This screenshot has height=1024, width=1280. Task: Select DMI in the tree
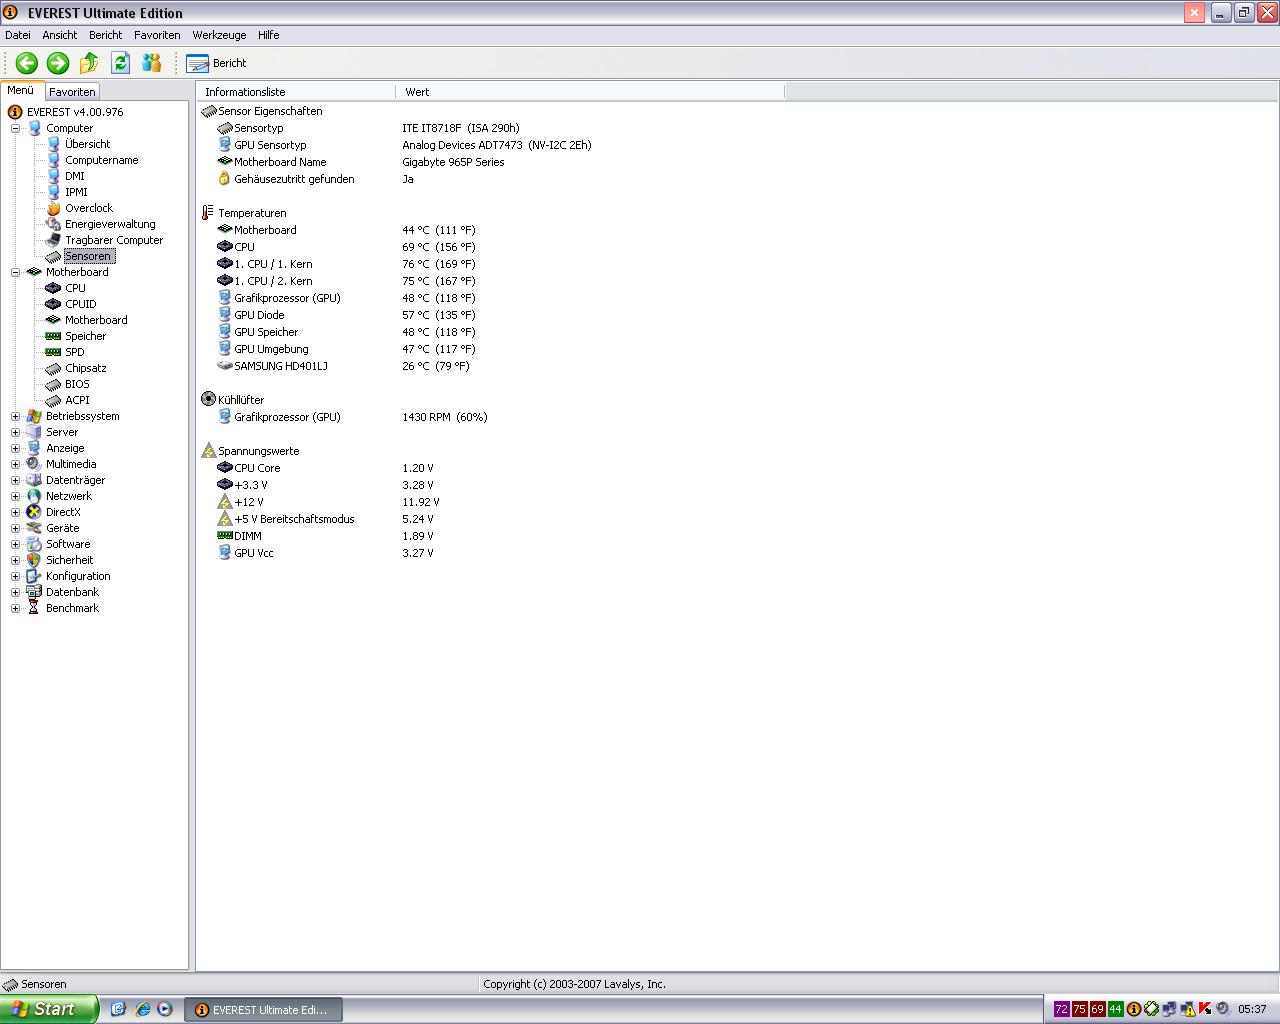(75, 176)
